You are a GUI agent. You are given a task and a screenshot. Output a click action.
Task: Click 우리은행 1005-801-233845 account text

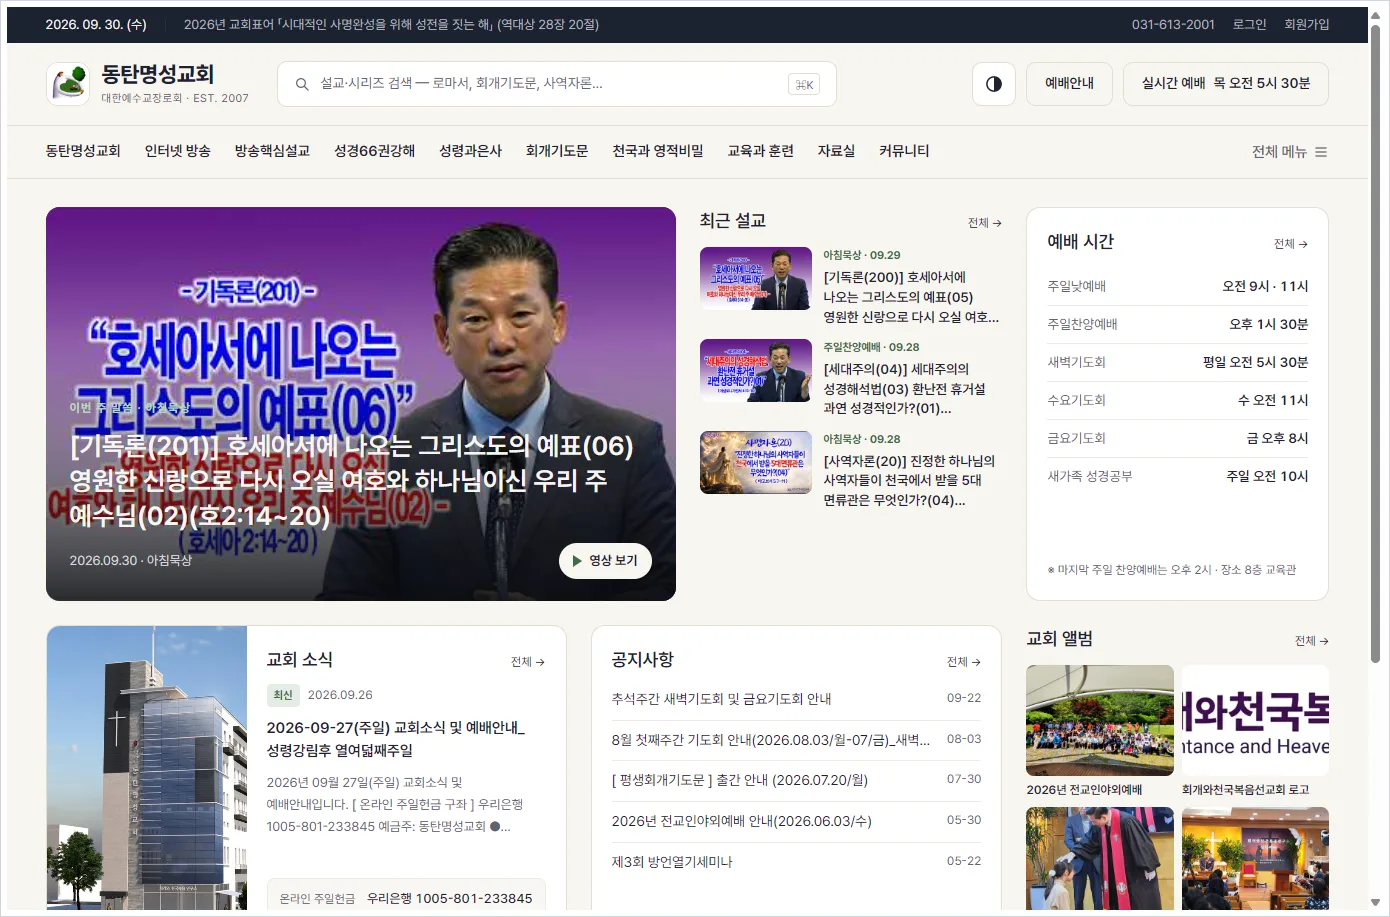tap(450, 899)
